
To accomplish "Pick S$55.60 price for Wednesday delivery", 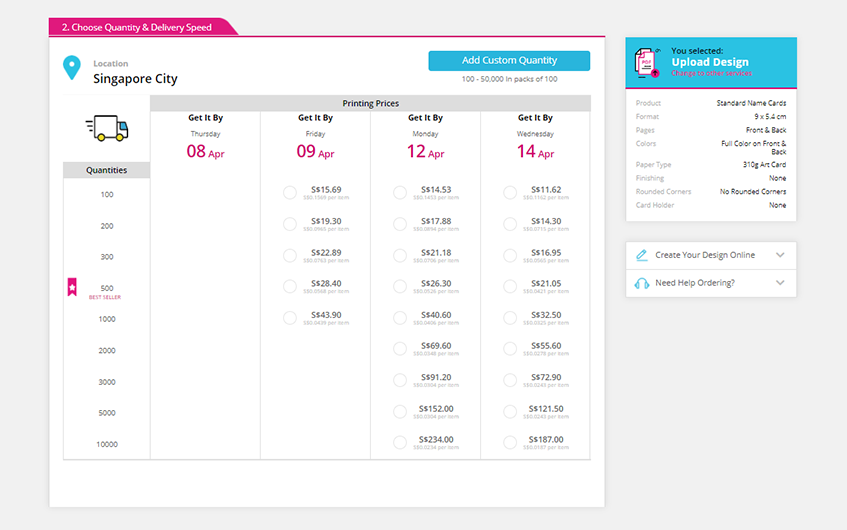I will 510,349.
